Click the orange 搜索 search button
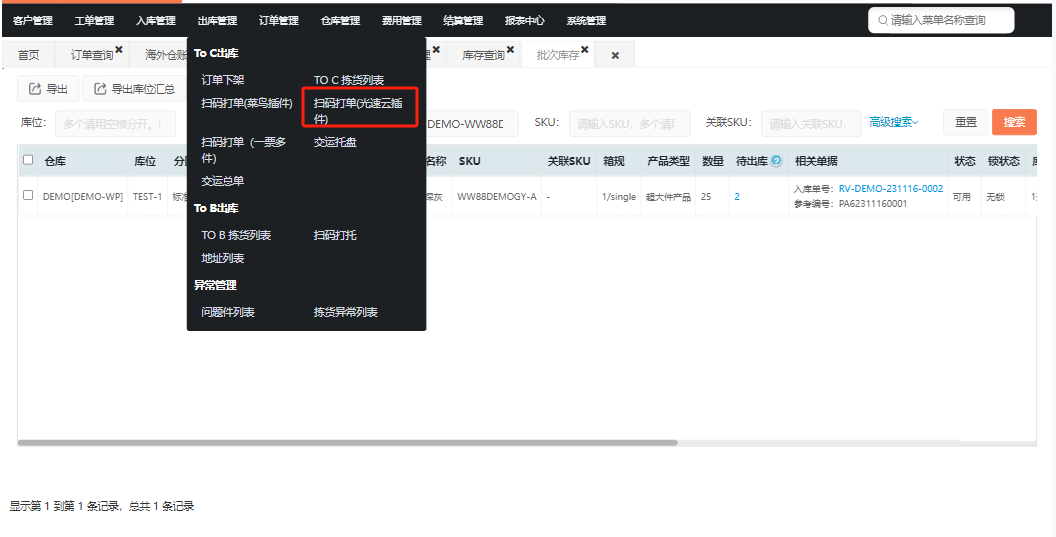The image size is (1056, 537). coord(1014,122)
